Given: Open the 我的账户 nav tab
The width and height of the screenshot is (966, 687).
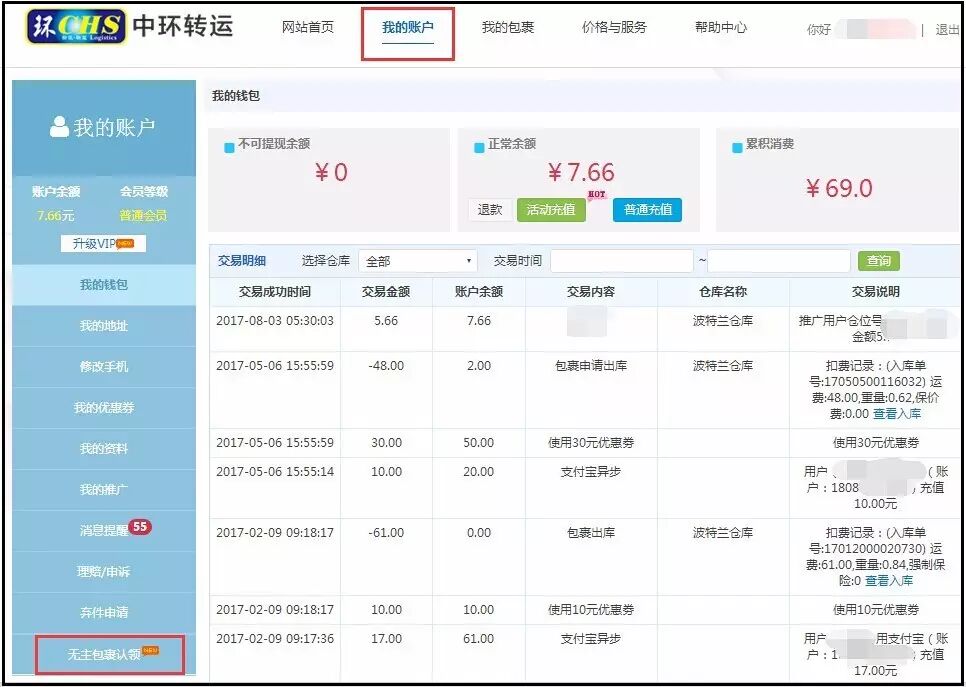Looking at the screenshot, I should click(x=407, y=28).
